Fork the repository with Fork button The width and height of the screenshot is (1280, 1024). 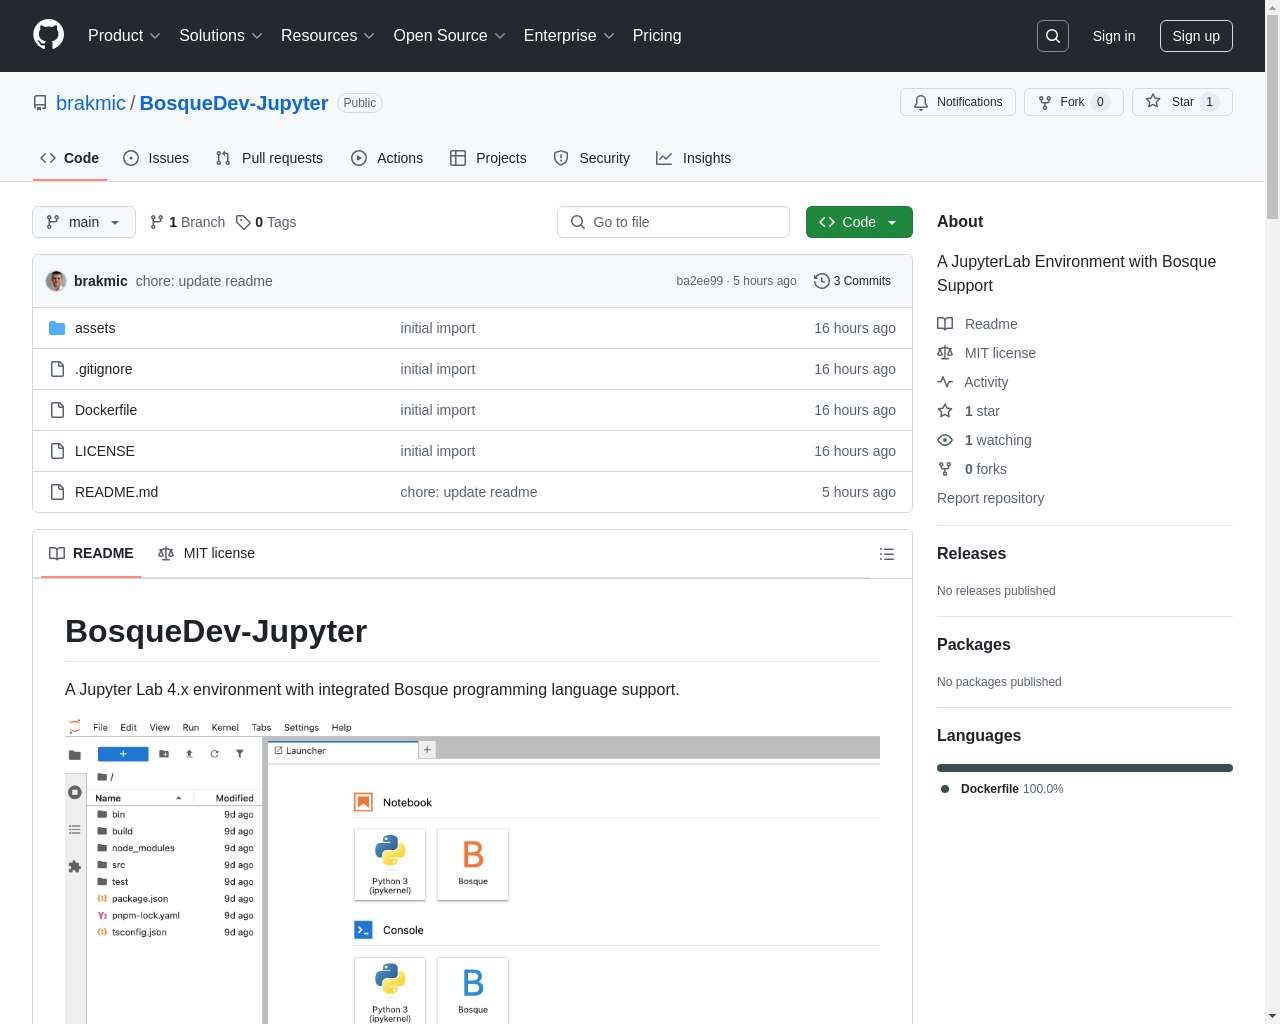tap(1073, 102)
